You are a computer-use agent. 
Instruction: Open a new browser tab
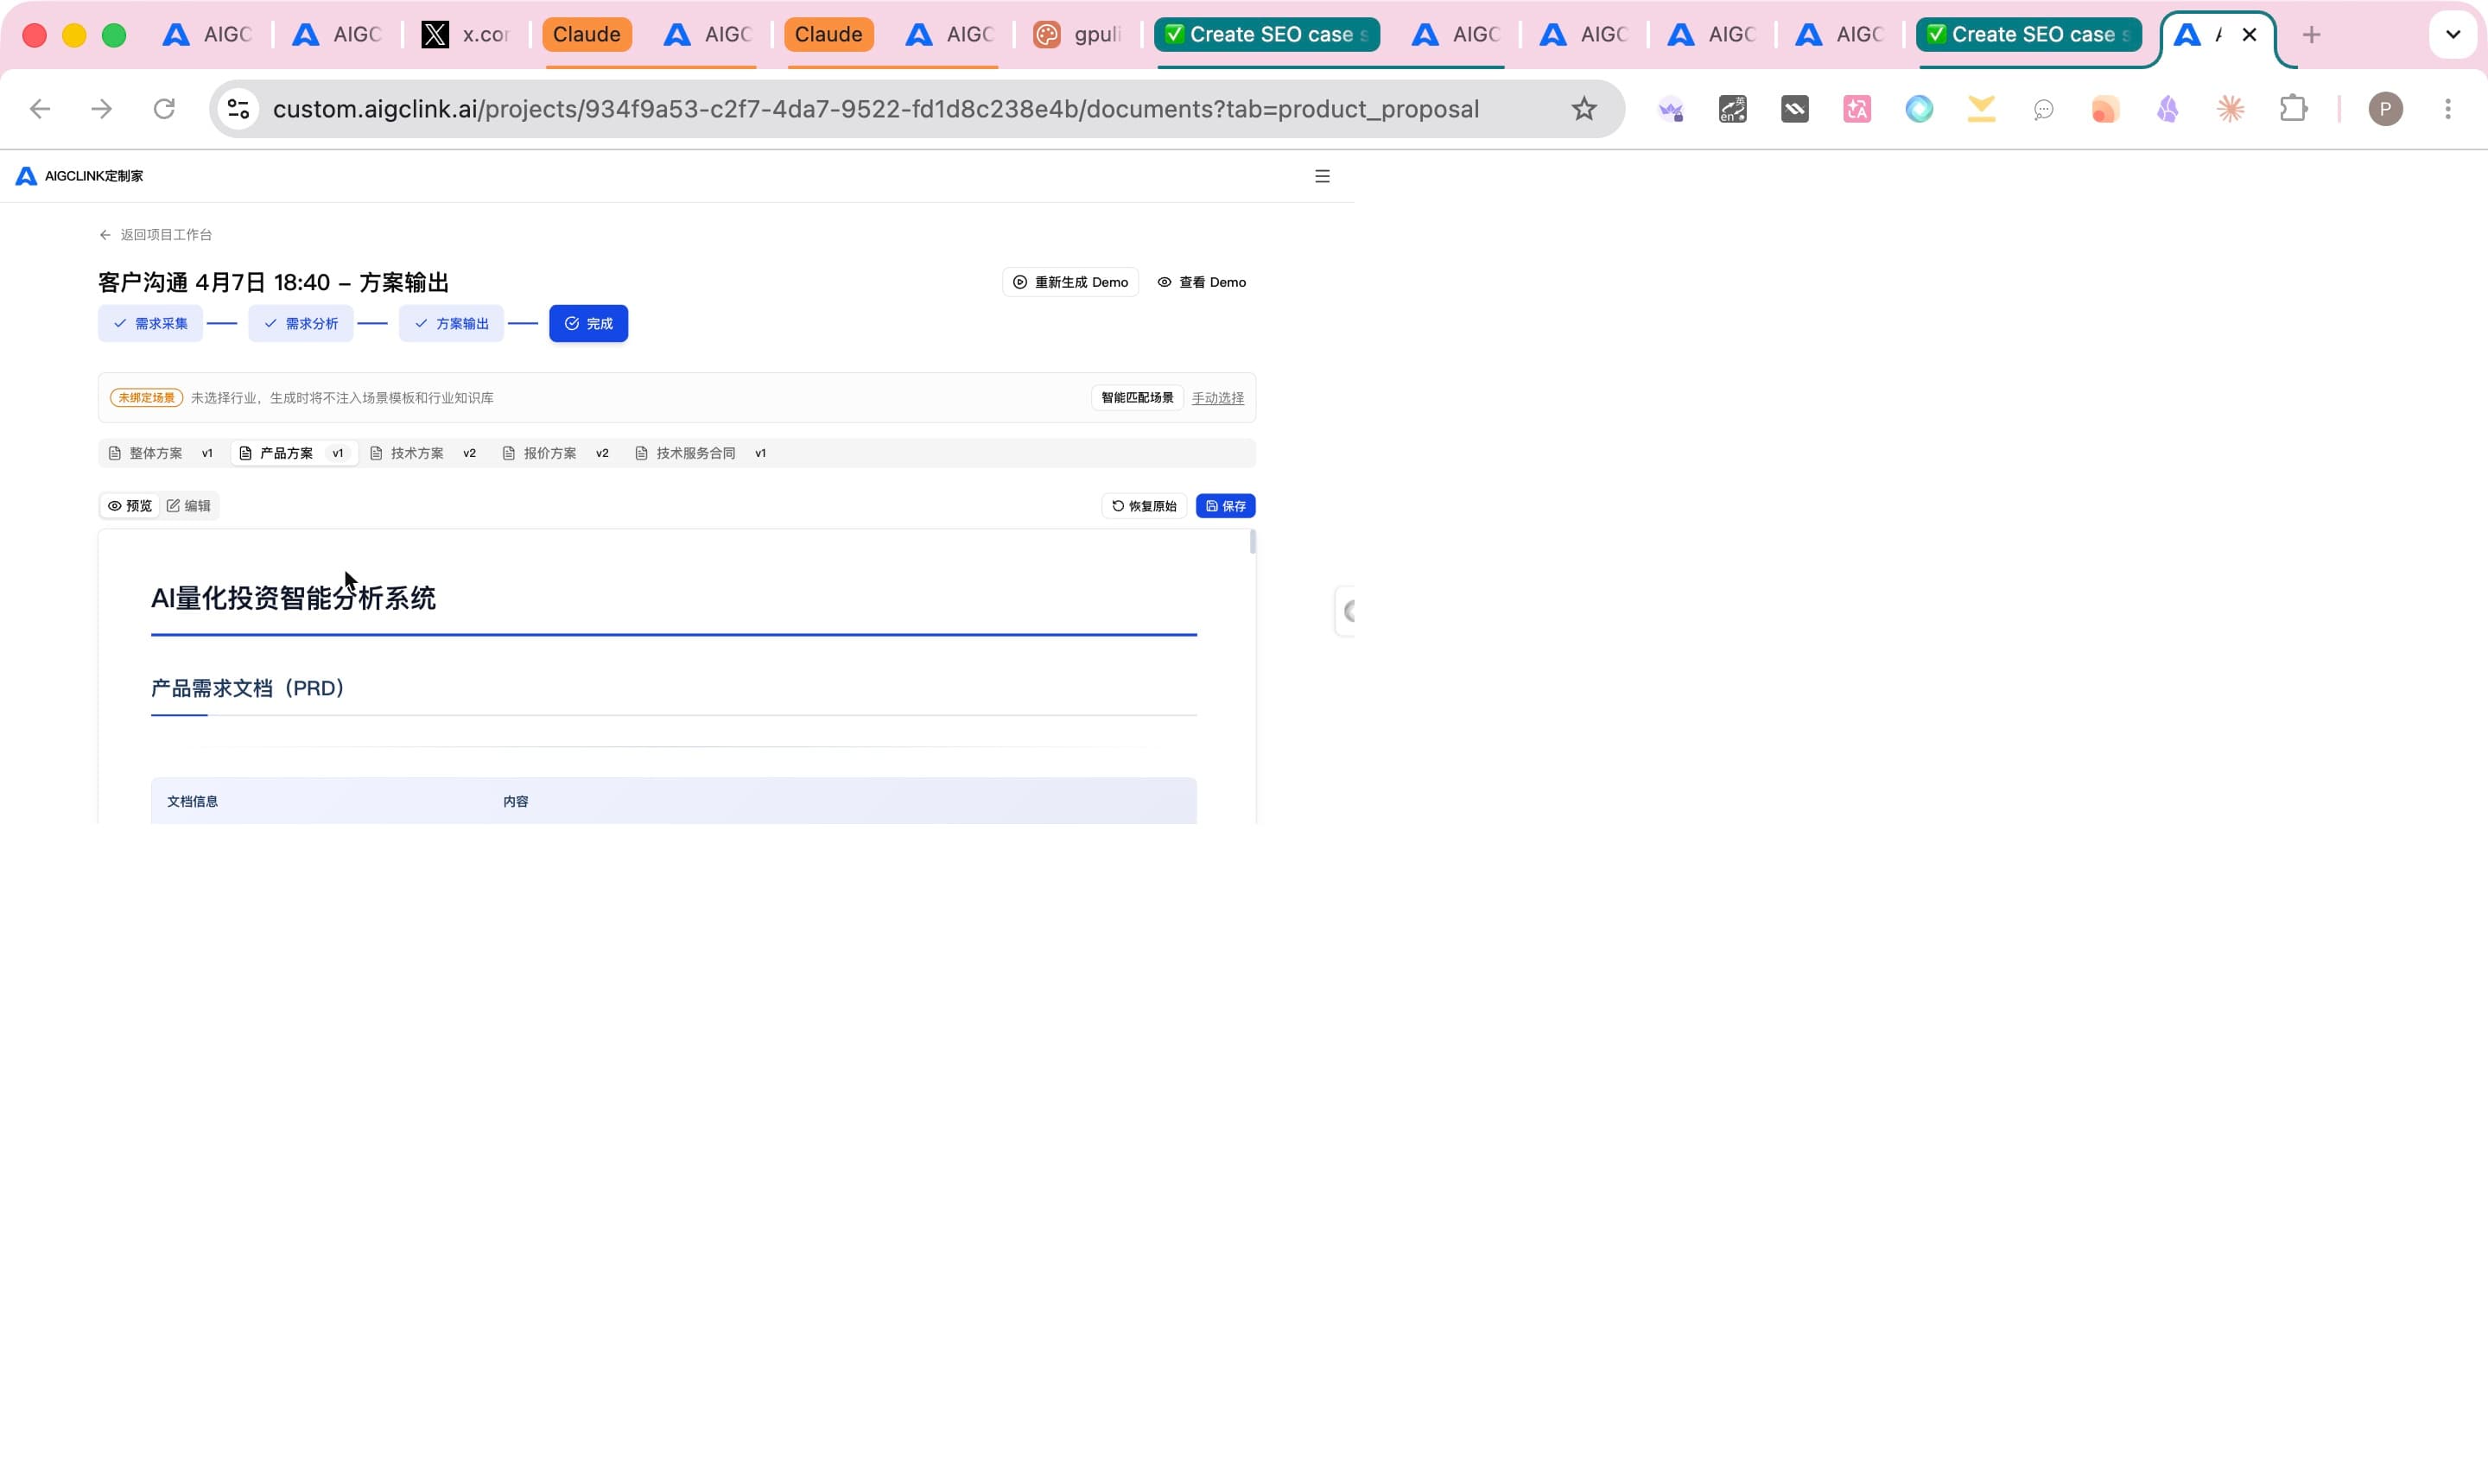click(2311, 35)
